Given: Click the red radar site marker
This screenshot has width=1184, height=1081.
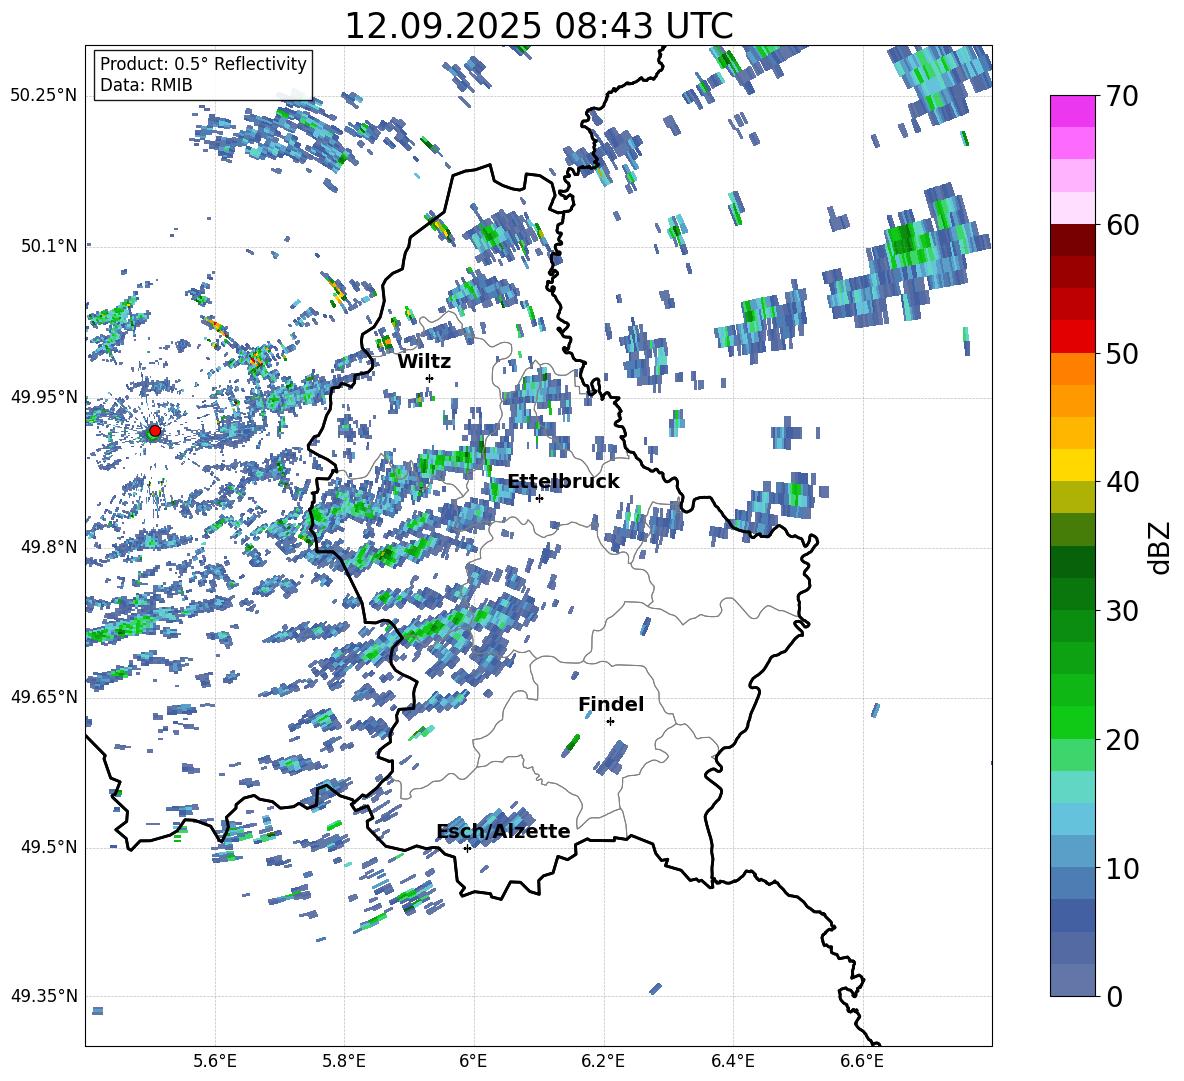Looking at the screenshot, I should [154, 431].
